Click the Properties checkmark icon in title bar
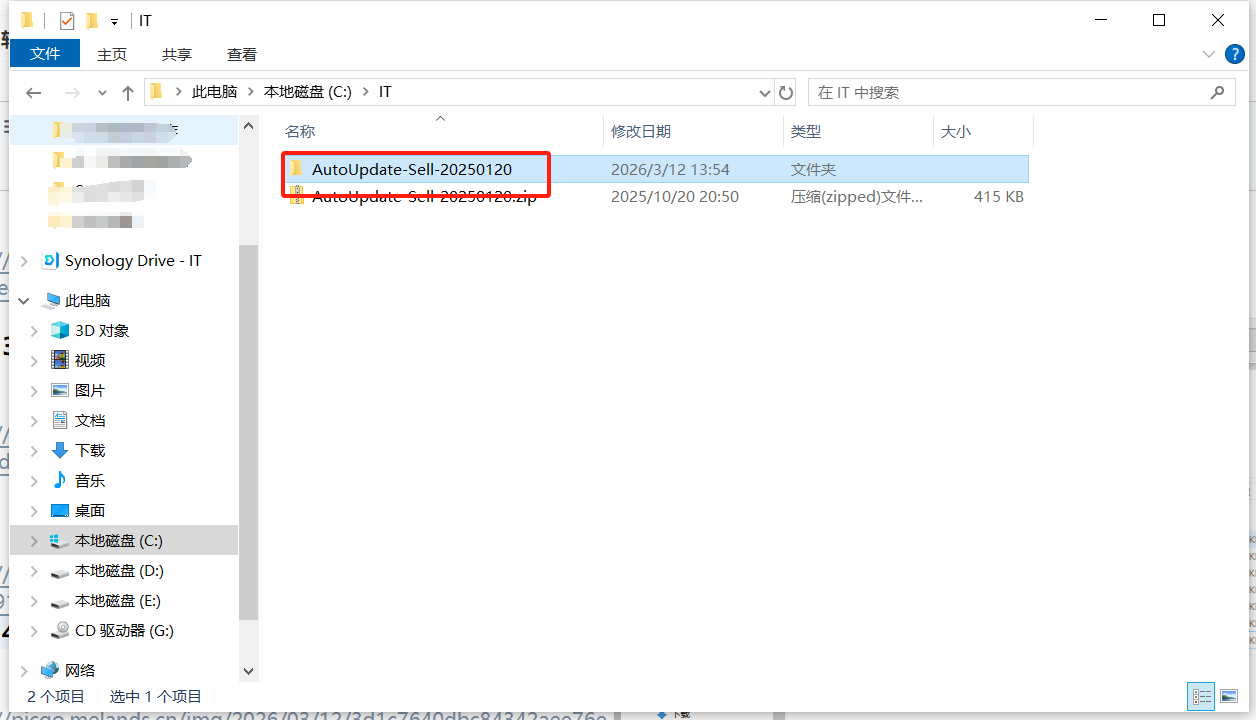Image resolution: width=1256 pixels, height=720 pixels. 67,21
